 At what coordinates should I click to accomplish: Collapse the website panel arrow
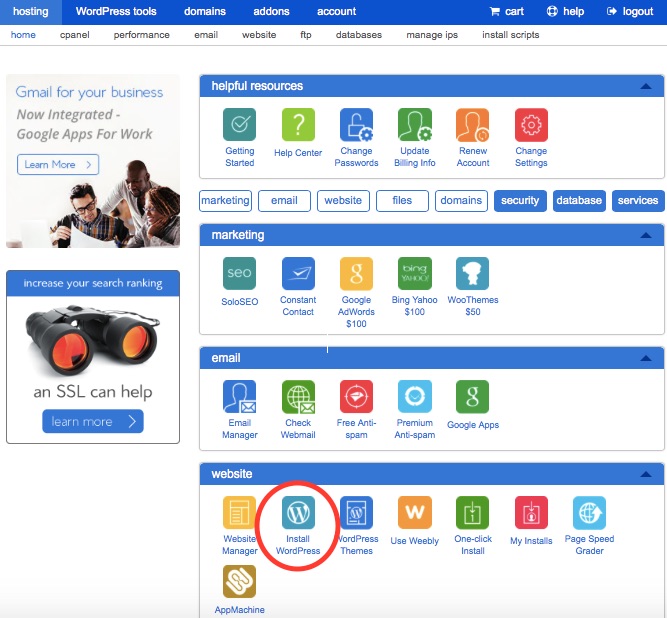(646, 474)
